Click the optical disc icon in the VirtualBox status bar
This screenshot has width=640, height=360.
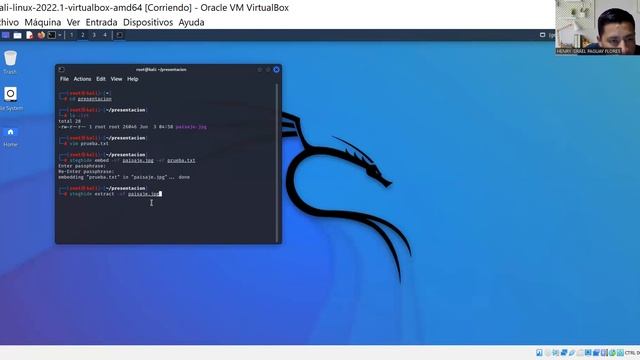coord(548,353)
